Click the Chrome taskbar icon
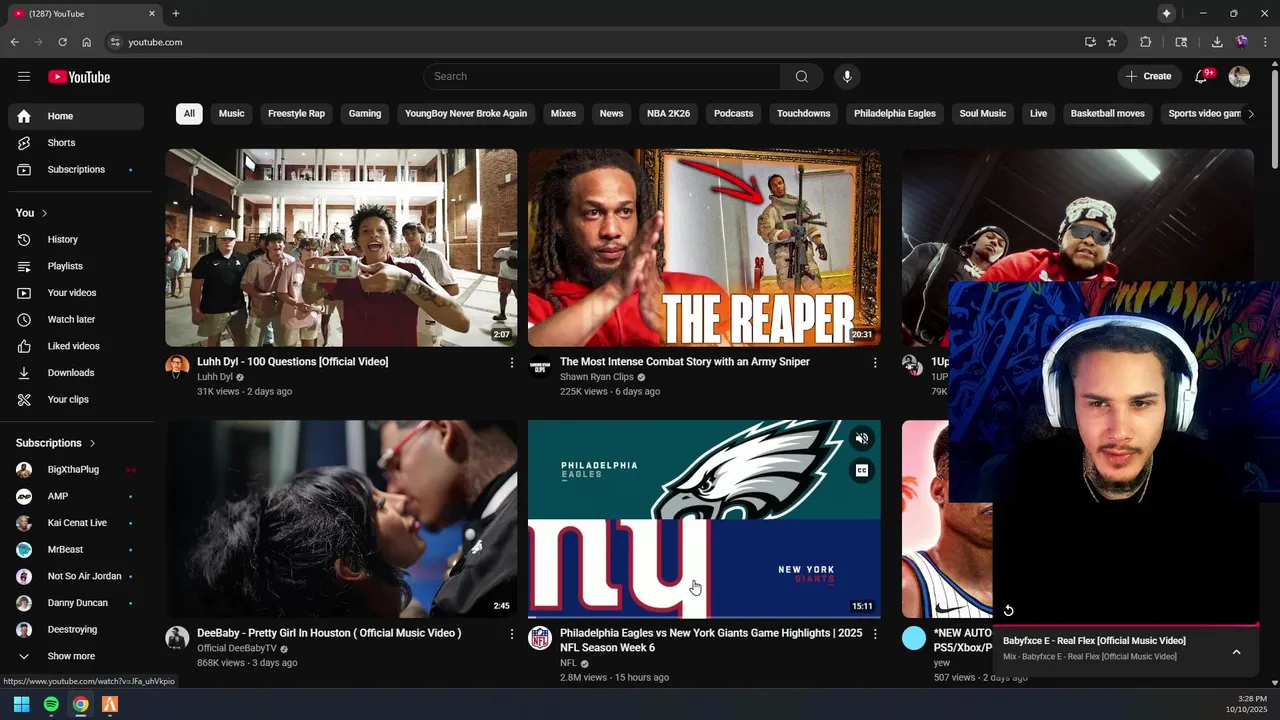The height and width of the screenshot is (720, 1280). tap(80, 704)
